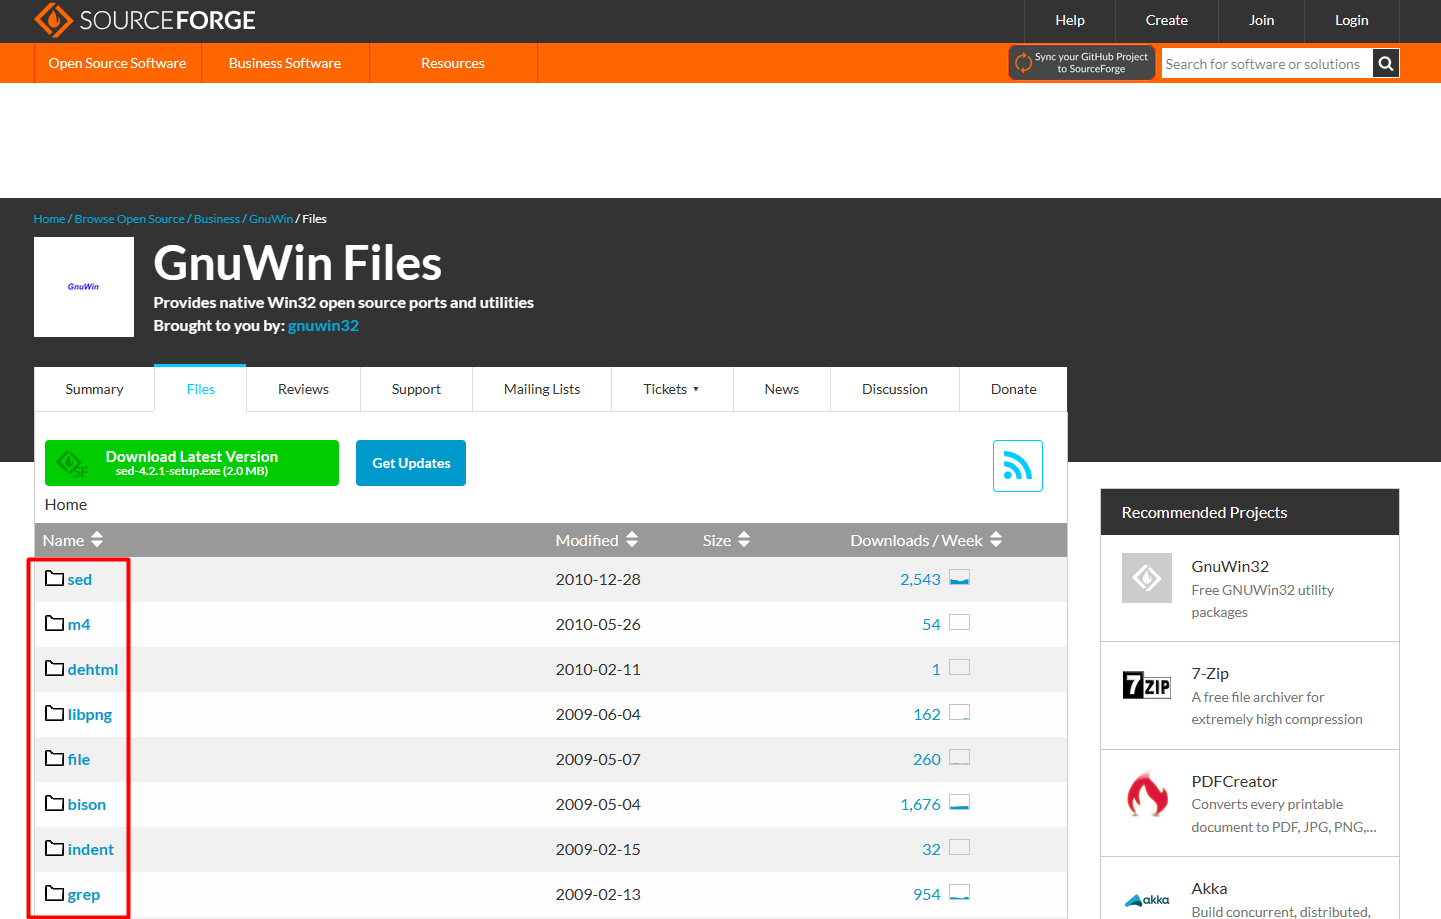Click the PDFCreator flame icon
This screenshot has width=1441, height=919.
1146,793
